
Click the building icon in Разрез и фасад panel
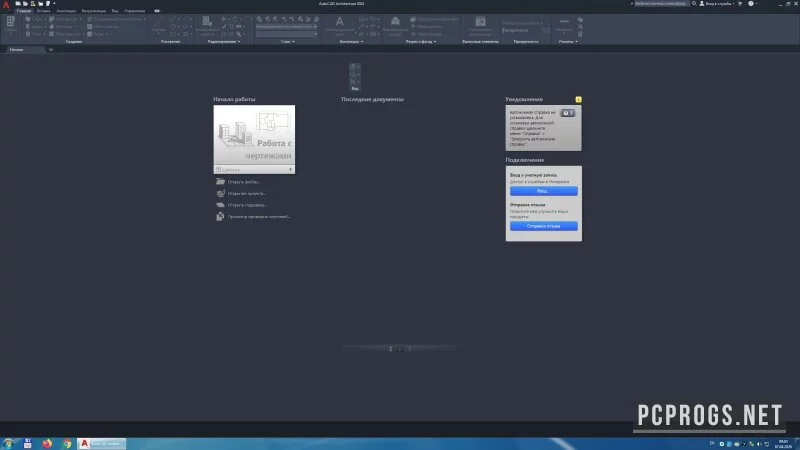pos(395,21)
